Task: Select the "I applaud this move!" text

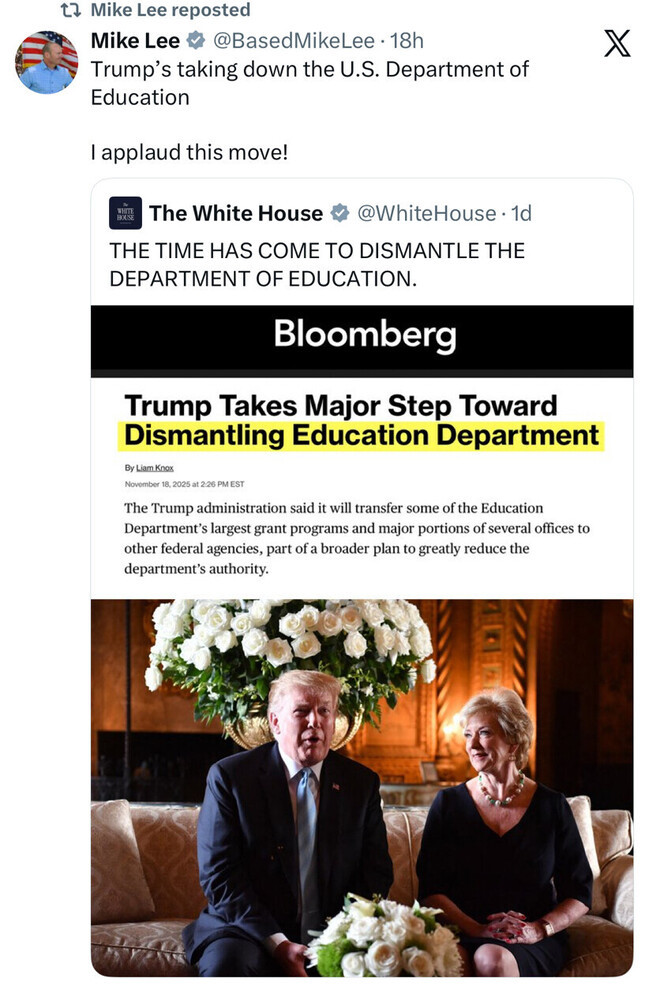Action: [x=189, y=153]
